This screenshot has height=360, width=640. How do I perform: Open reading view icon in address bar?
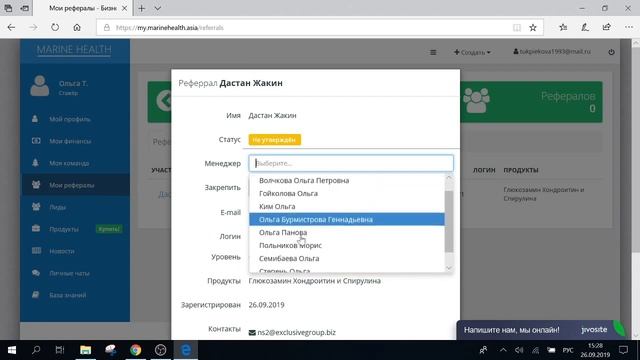(x=517, y=28)
